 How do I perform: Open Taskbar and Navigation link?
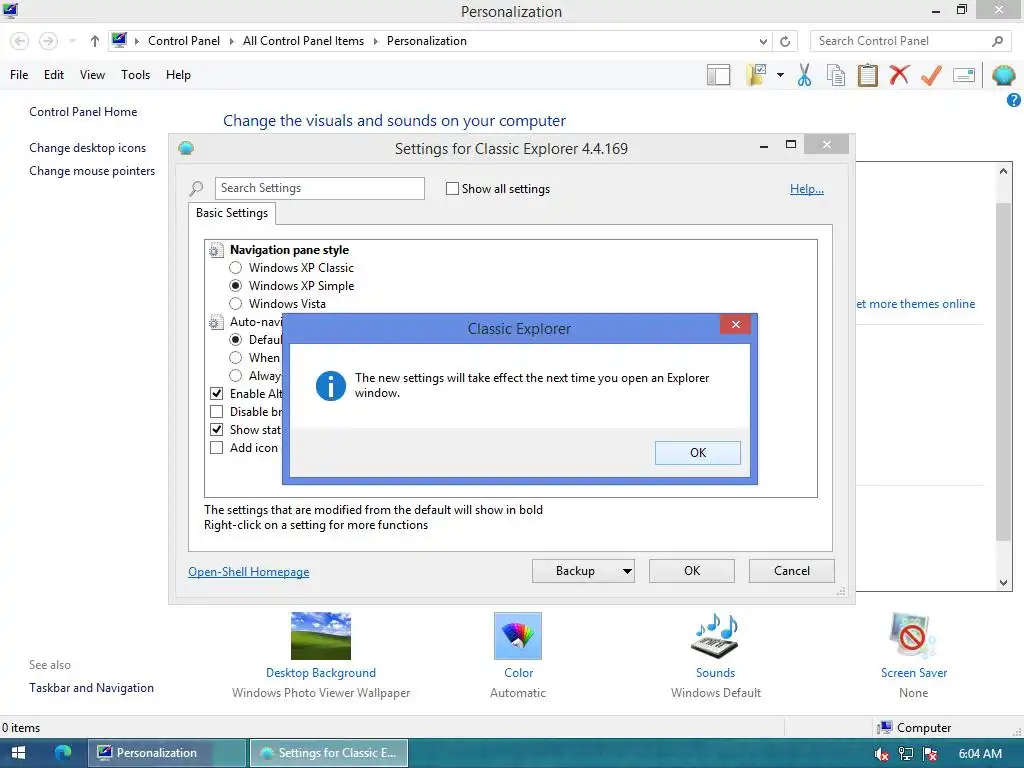click(x=91, y=688)
